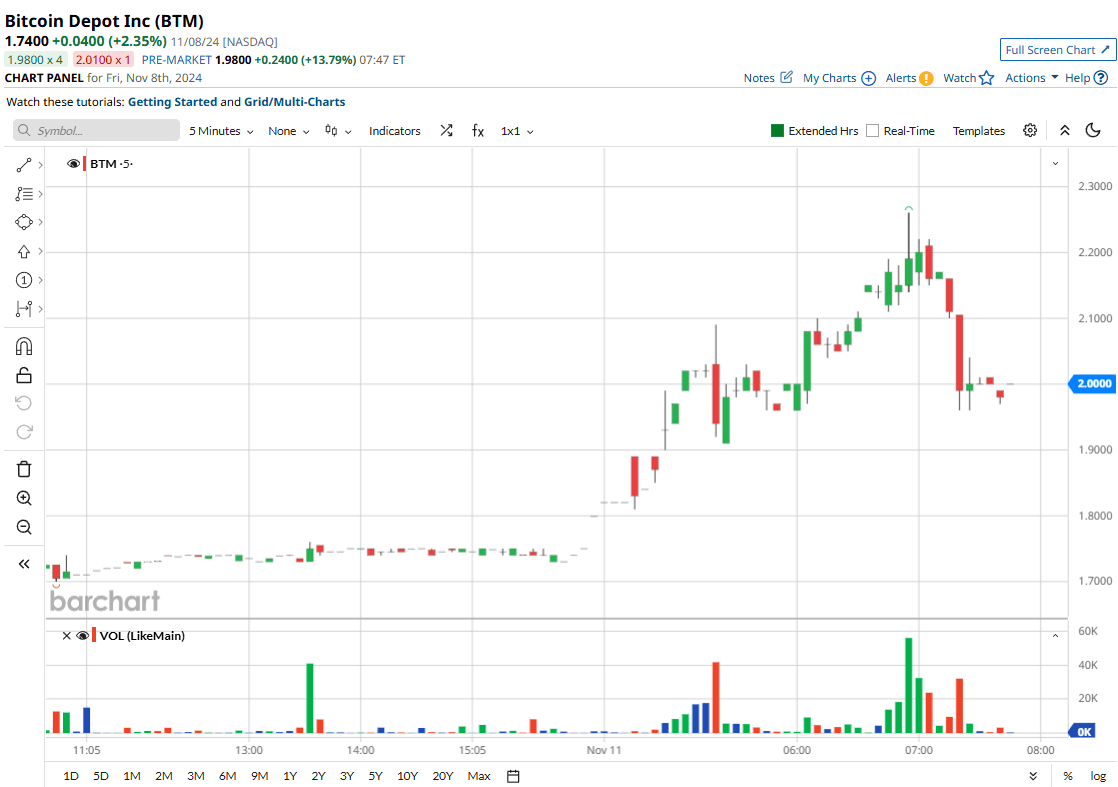The width and height of the screenshot is (1118, 787).
Task: Zoom out with the magnifier minus icon
Action: point(24,527)
